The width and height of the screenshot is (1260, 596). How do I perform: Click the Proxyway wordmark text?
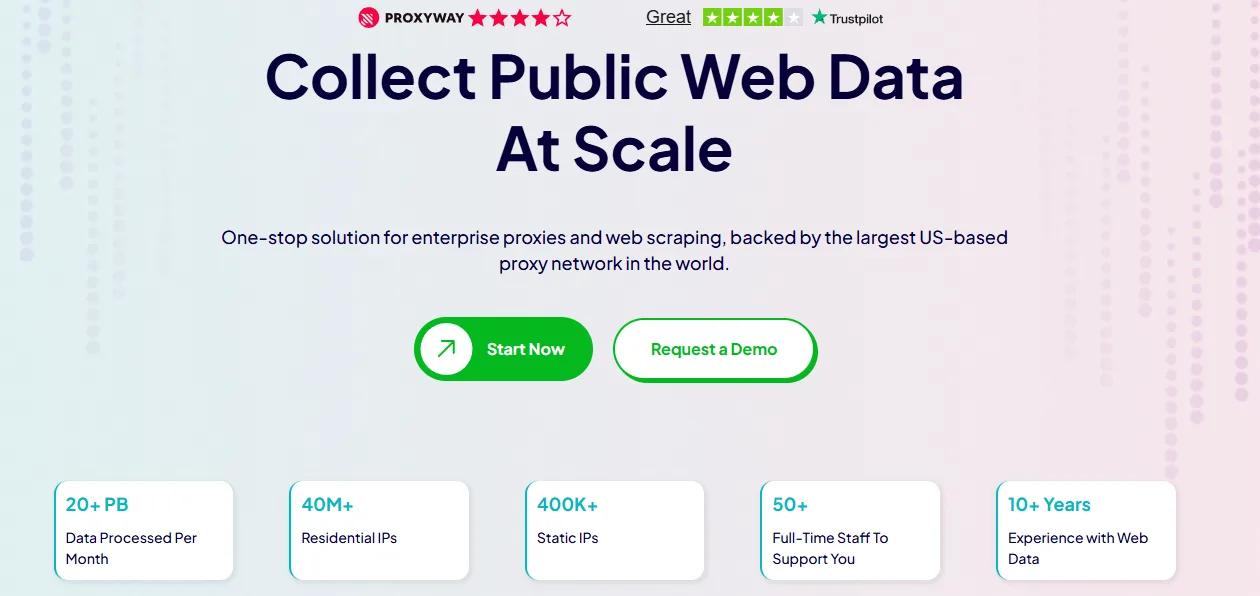pos(423,17)
